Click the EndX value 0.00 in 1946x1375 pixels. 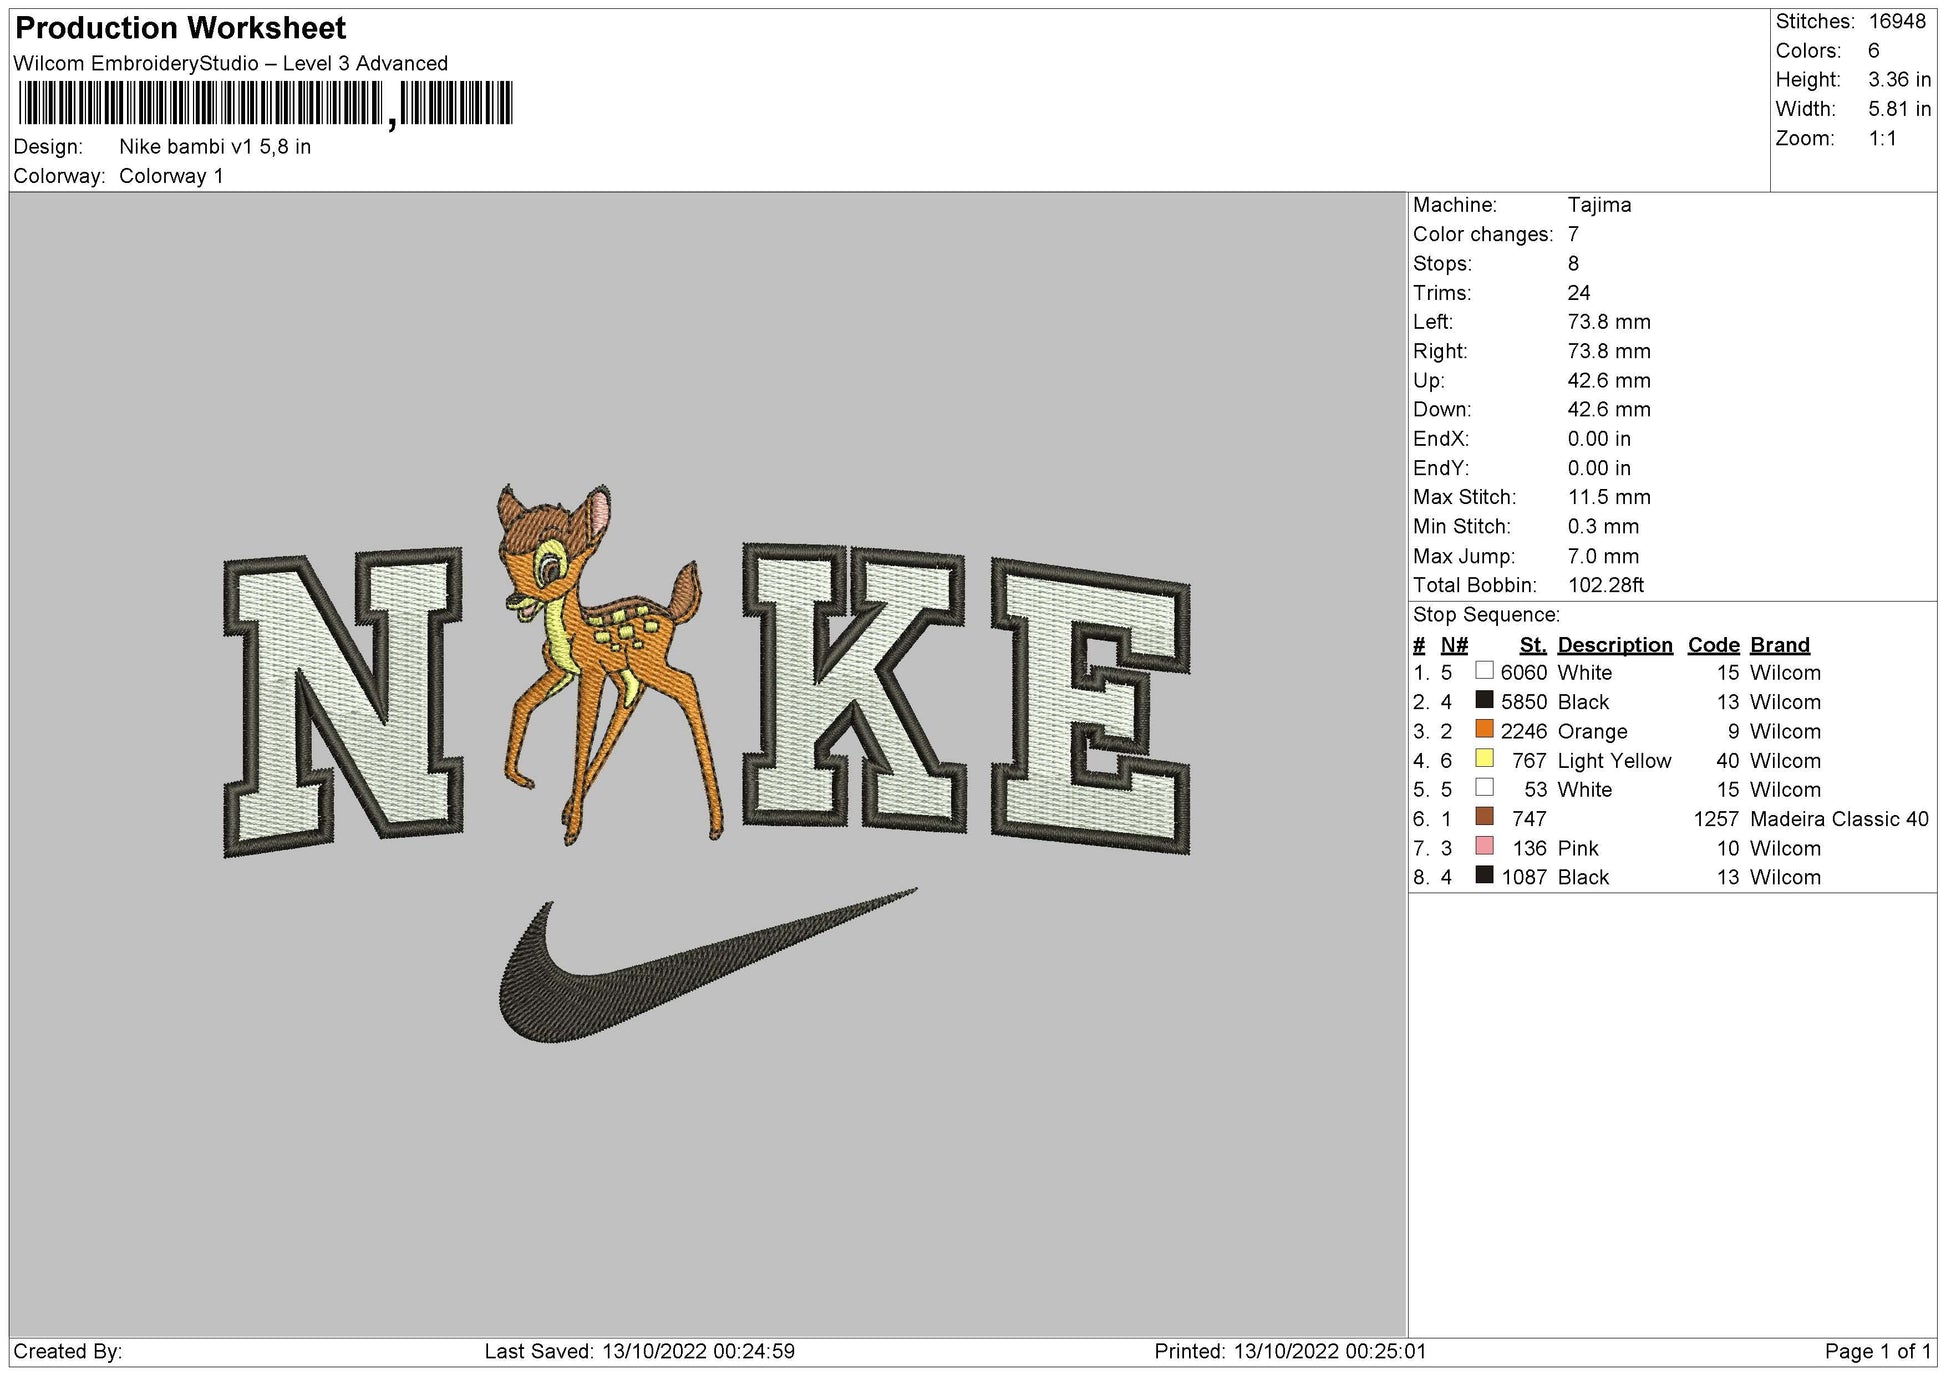[x=1599, y=439]
